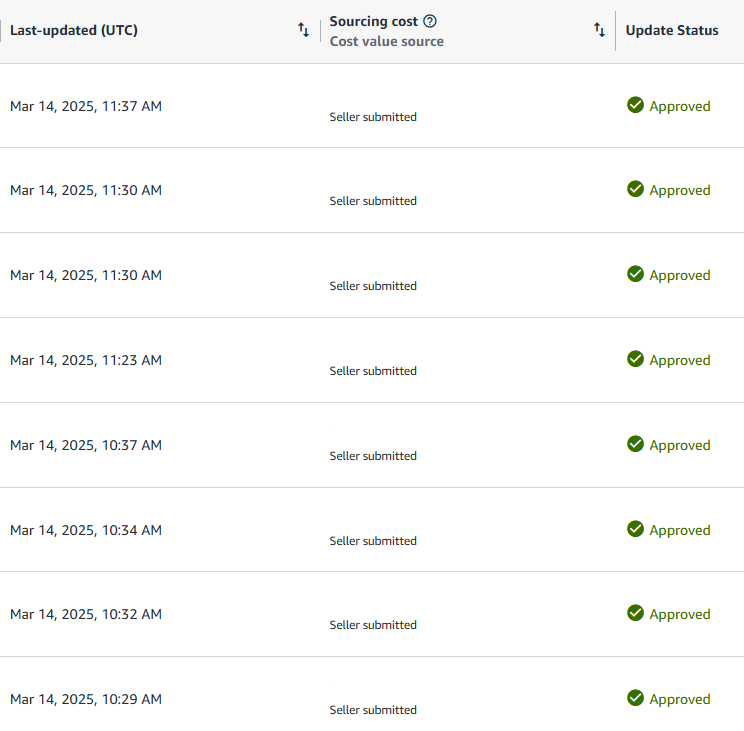This screenshot has width=744, height=731.
Task: Select date Mar 14, 2025, 11:37 AM
Action: point(86,106)
